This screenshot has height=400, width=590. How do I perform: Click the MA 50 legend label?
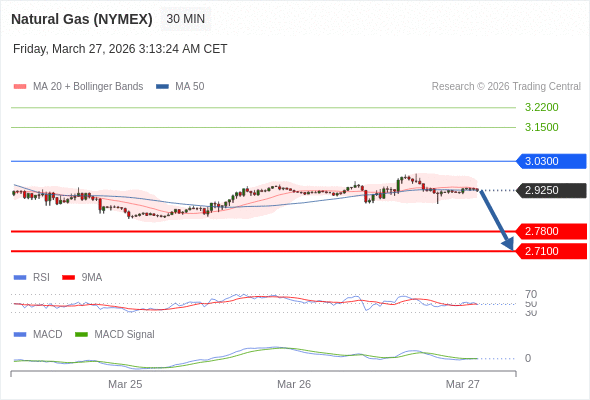click(x=190, y=87)
